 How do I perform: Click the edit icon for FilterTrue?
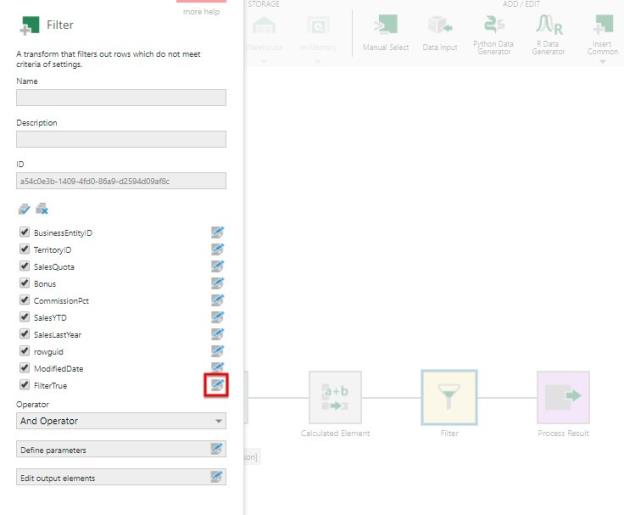point(218,385)
